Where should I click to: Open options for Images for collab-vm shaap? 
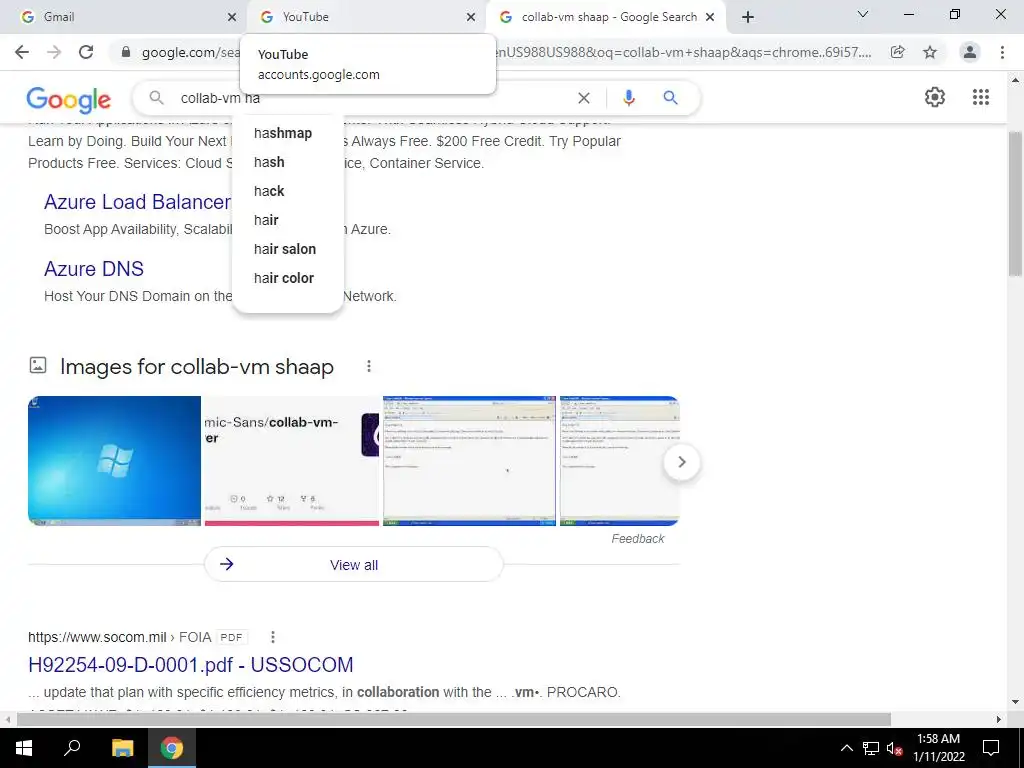pos(369,366)
